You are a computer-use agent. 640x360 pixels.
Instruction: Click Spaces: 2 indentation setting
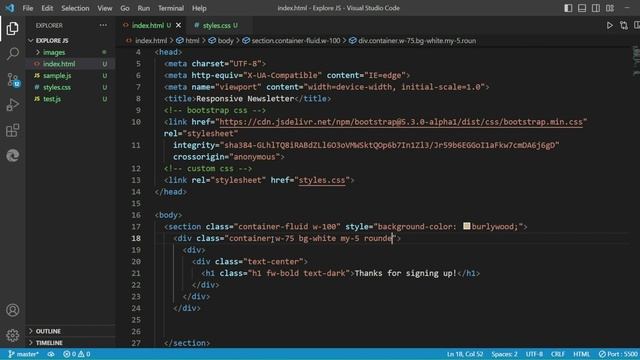[x=504, y=354]
